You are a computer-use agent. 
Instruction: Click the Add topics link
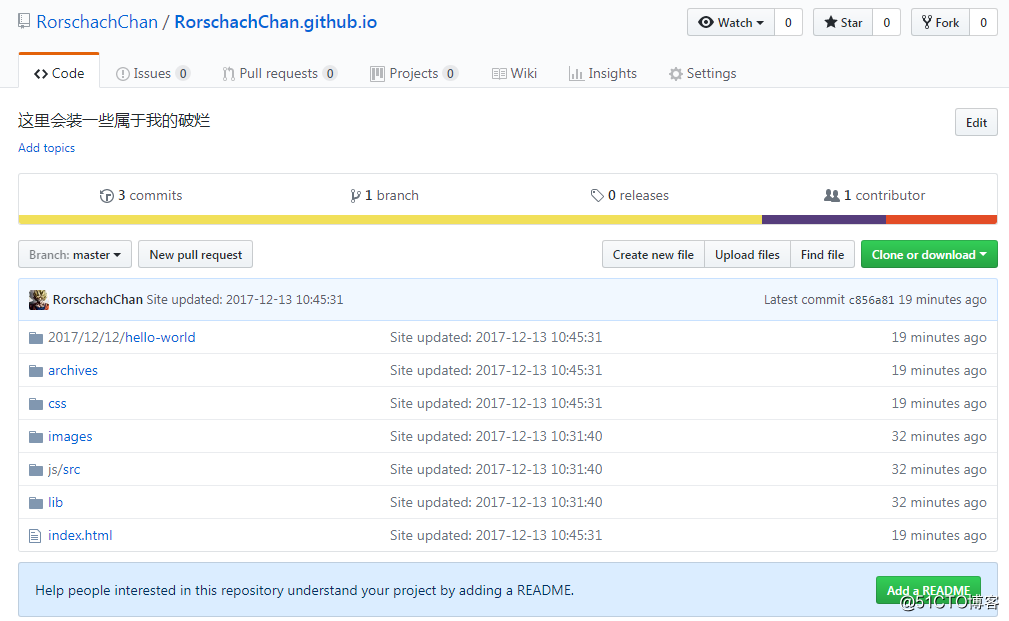pyautogui.click(x=46, y=148)
